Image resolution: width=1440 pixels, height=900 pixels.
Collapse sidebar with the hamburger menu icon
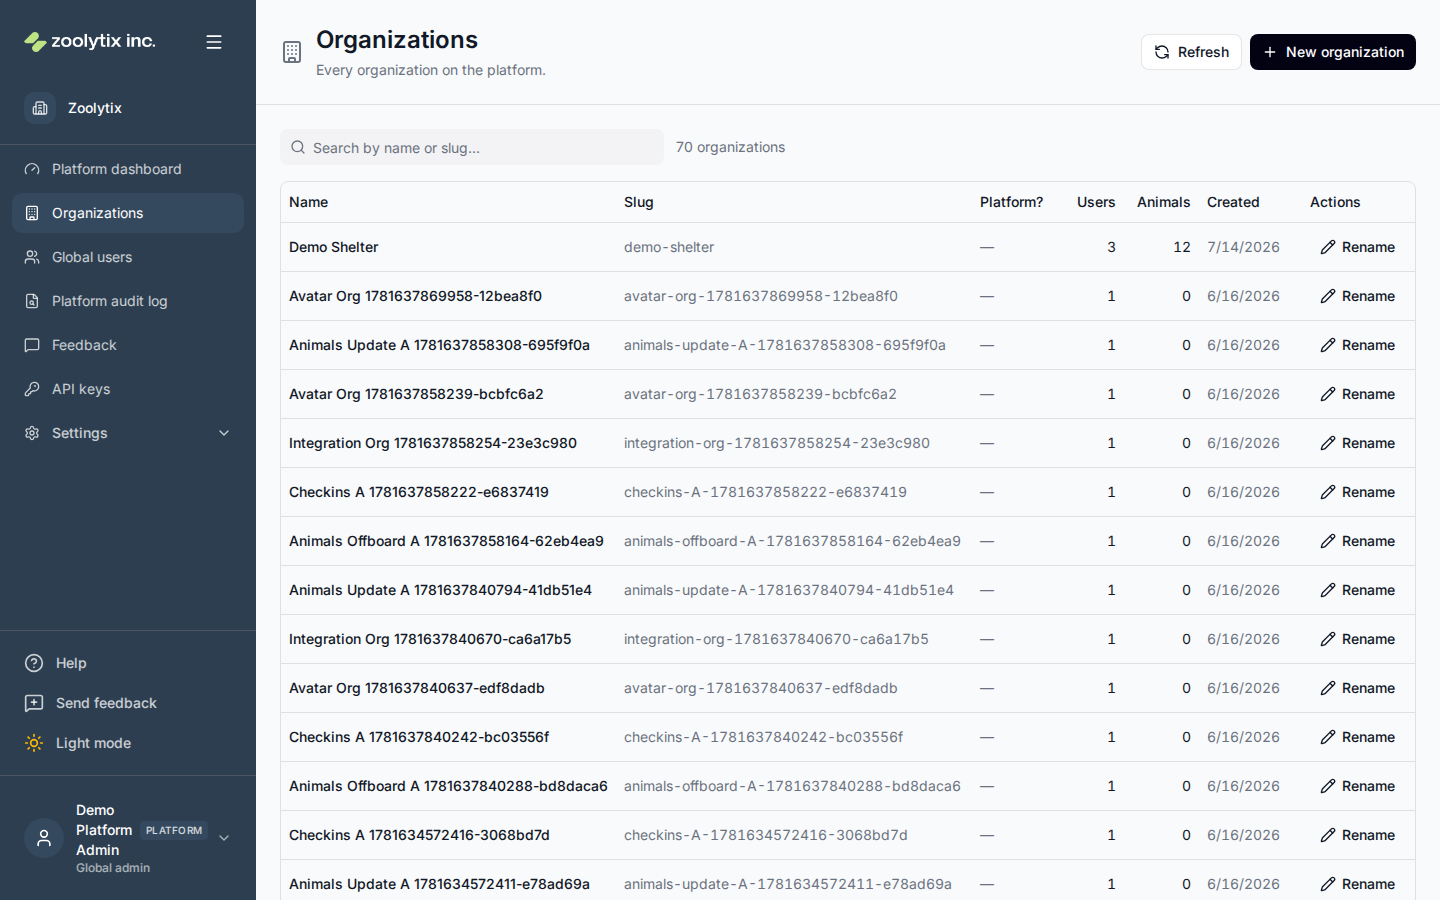point(214,42)
